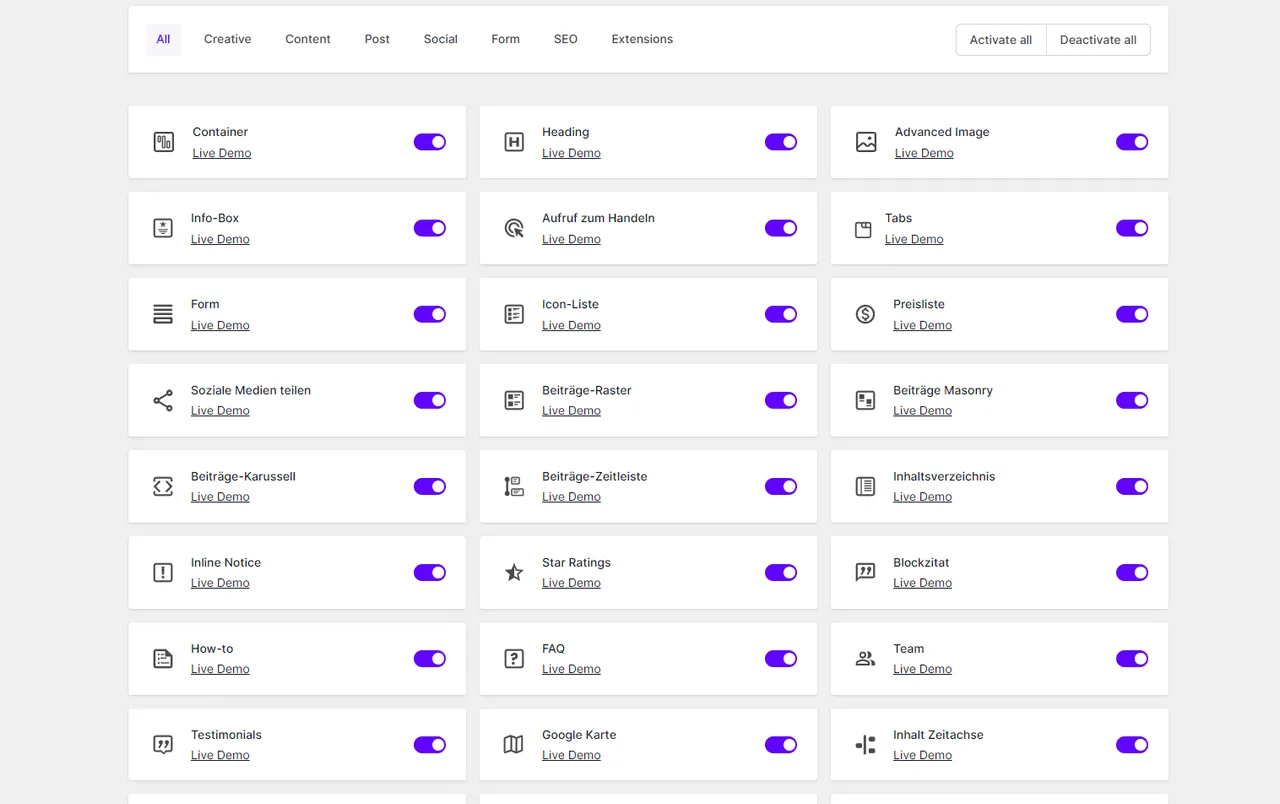The image size is (1280, 804).
Task: Open Live Demo link for Blockzitat
Action: (922, 583)
